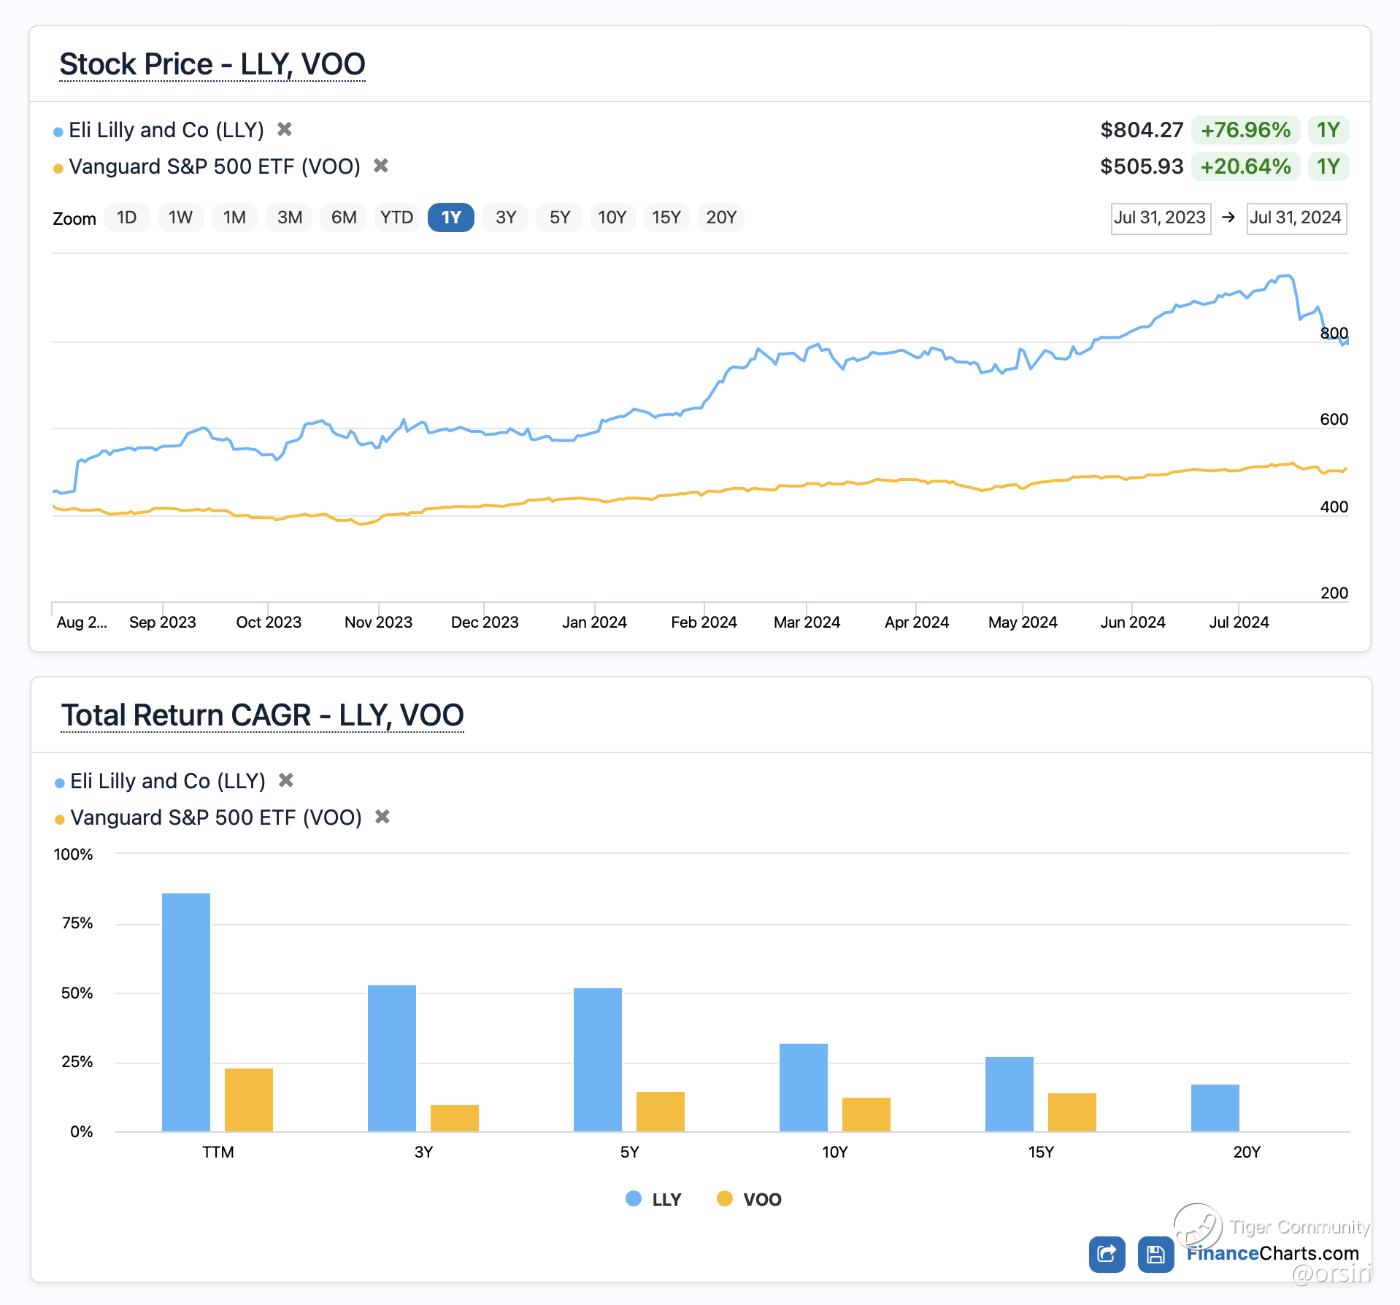Screen dimensions: 1400x1305
Task: Click Eli Lilly label in Total Return chart
Action: [x=168, y=781]
